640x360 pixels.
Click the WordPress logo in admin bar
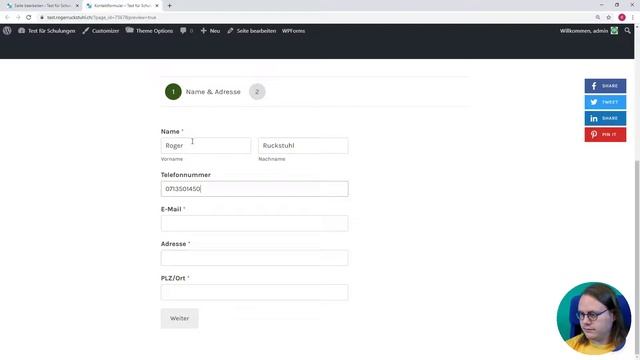point(7,31)
